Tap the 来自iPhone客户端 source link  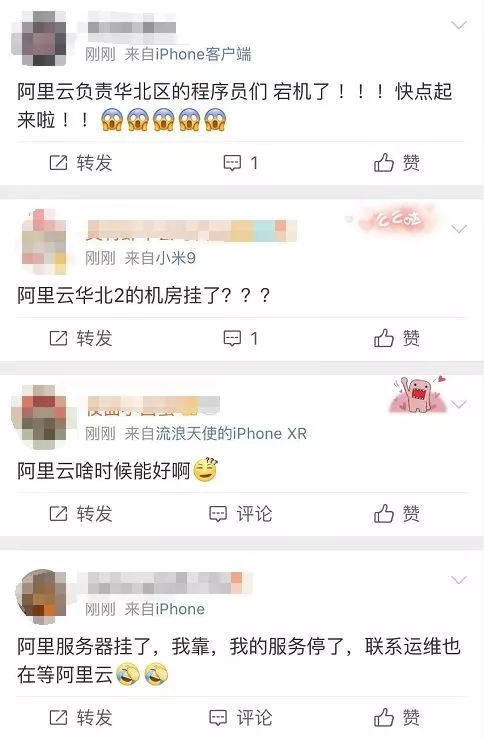coord(188,54)
